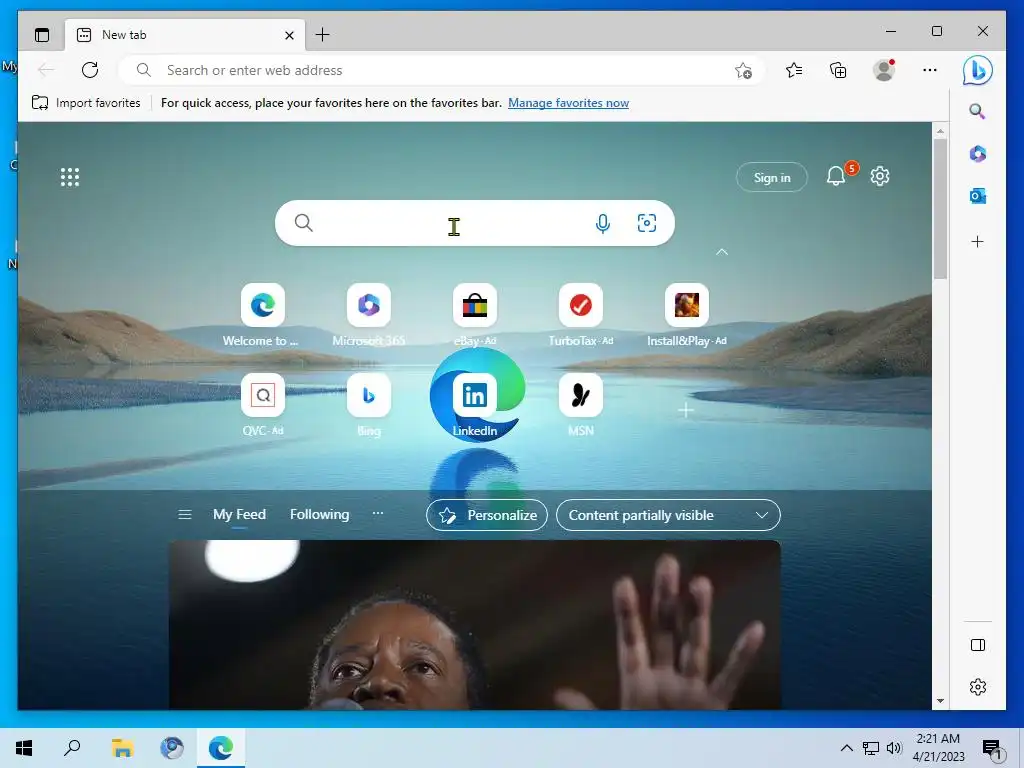Open the Windows Start menu

[24, 748]
